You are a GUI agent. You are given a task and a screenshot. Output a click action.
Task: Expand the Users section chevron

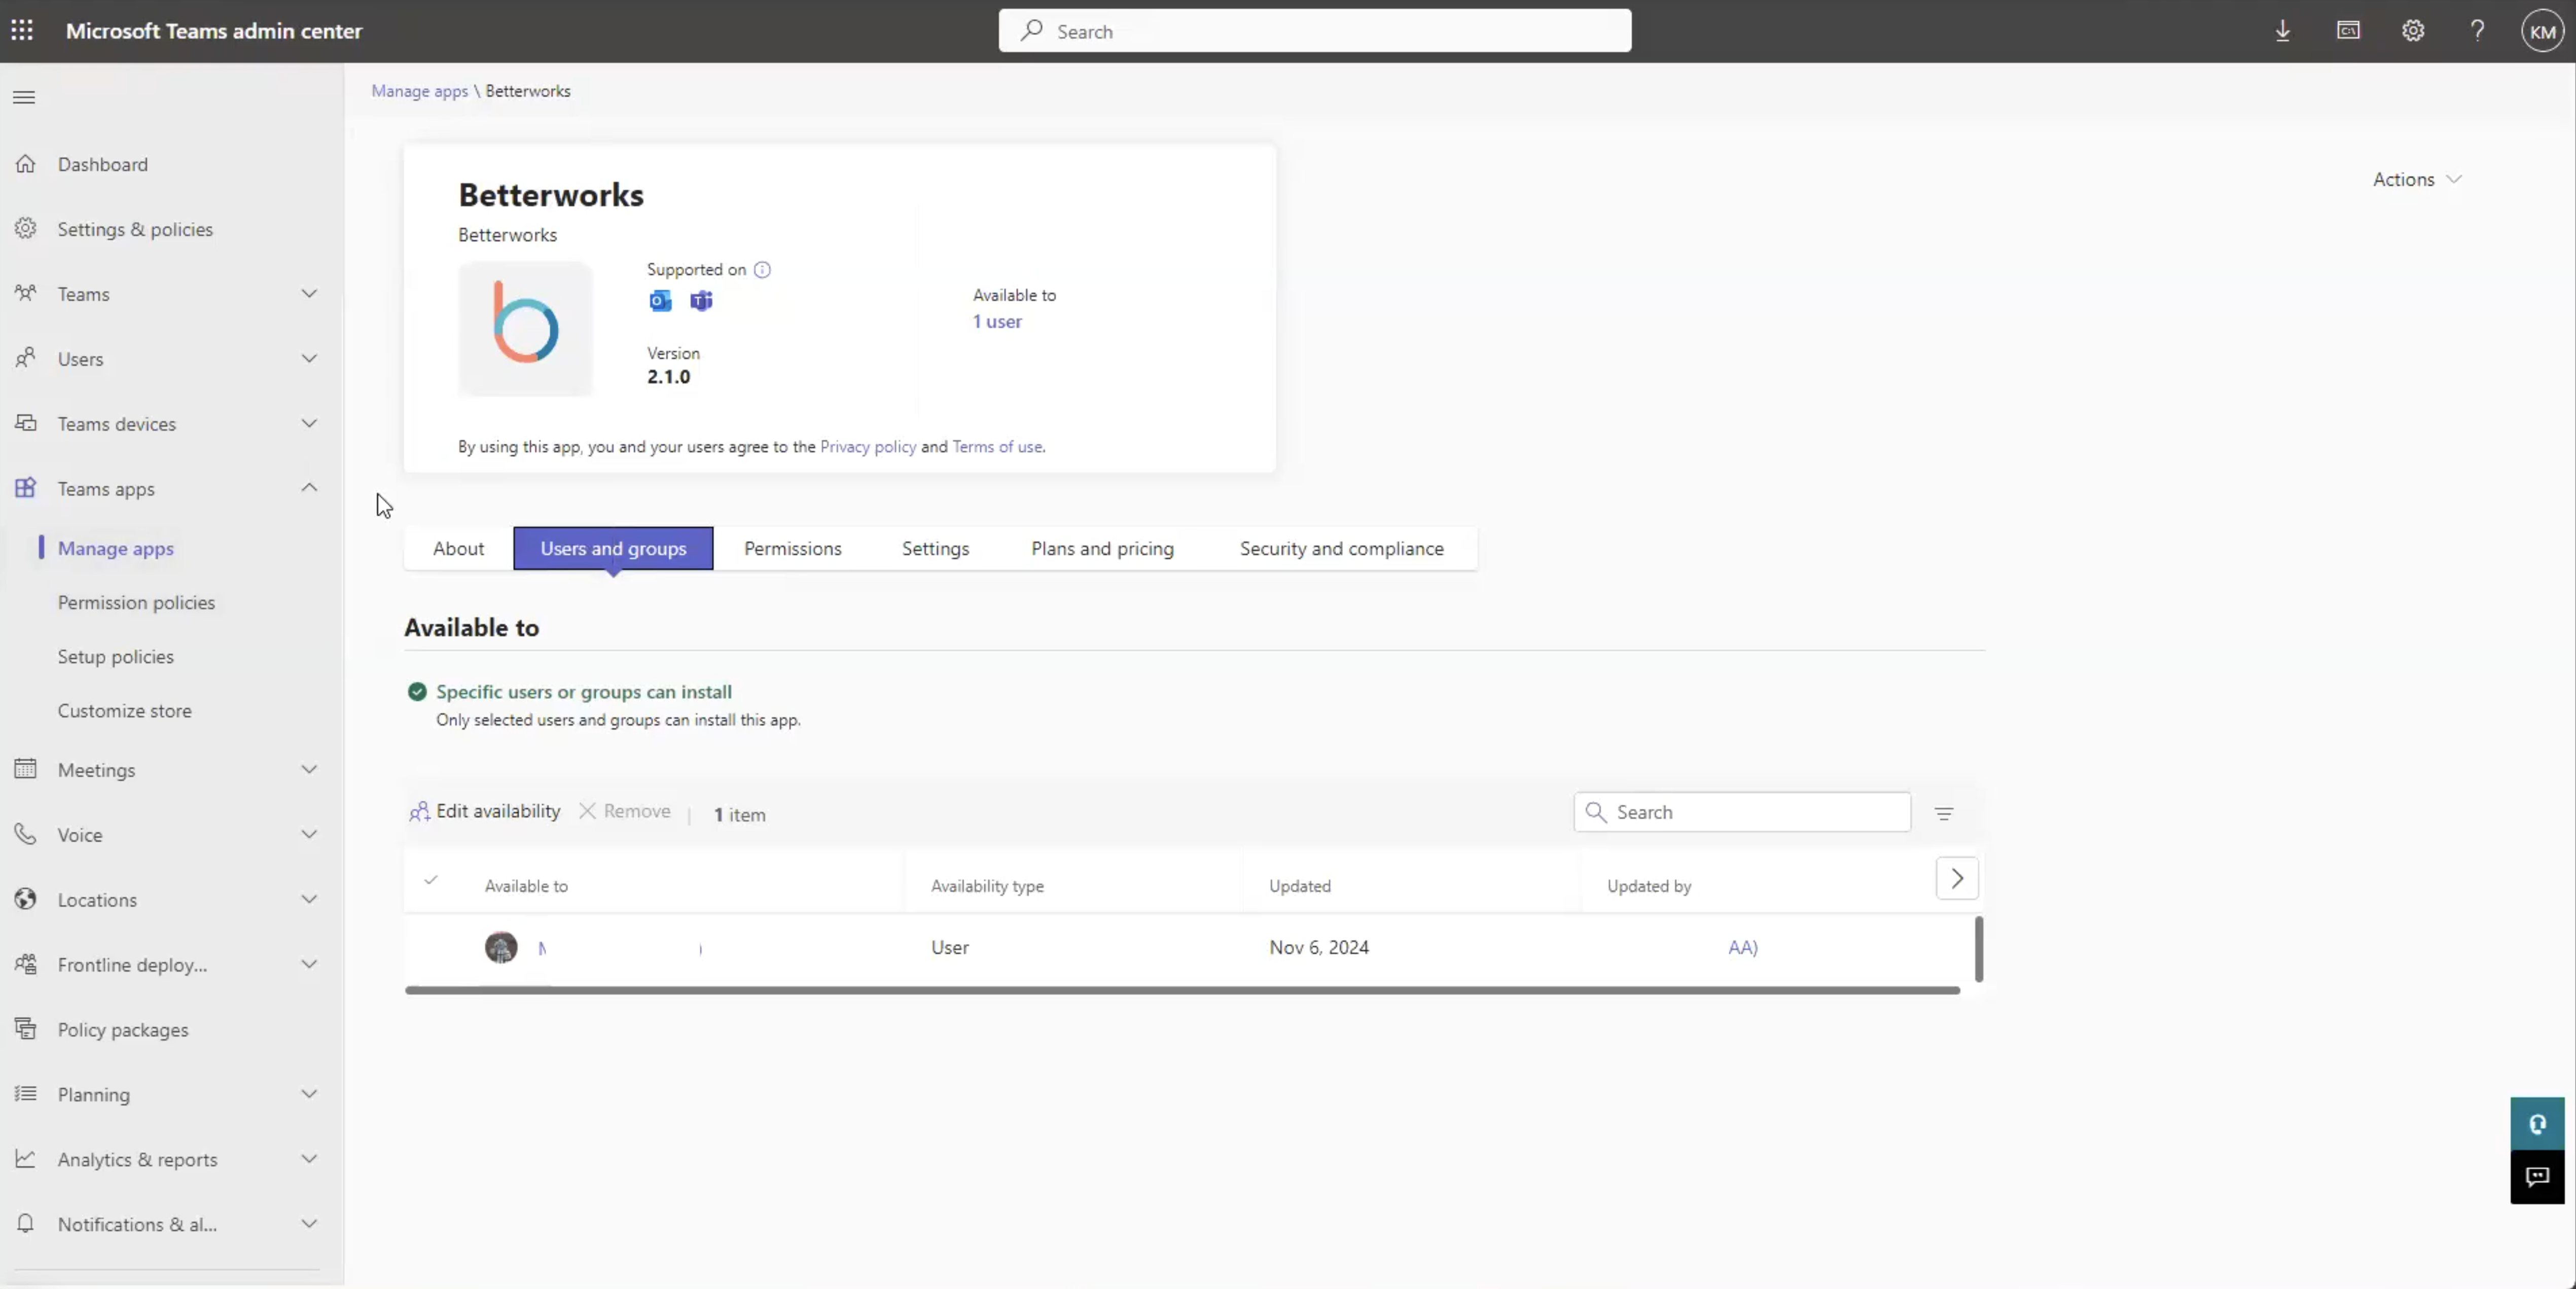[x=309, y=359]
